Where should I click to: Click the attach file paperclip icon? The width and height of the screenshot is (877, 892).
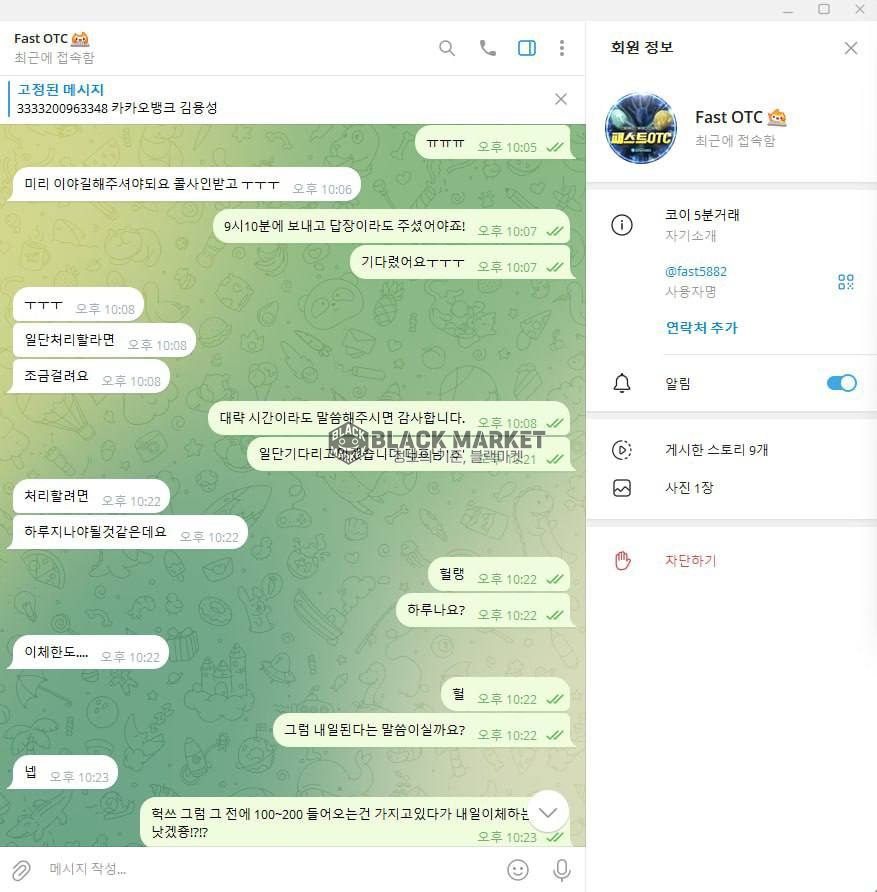[x=21, y=869]
